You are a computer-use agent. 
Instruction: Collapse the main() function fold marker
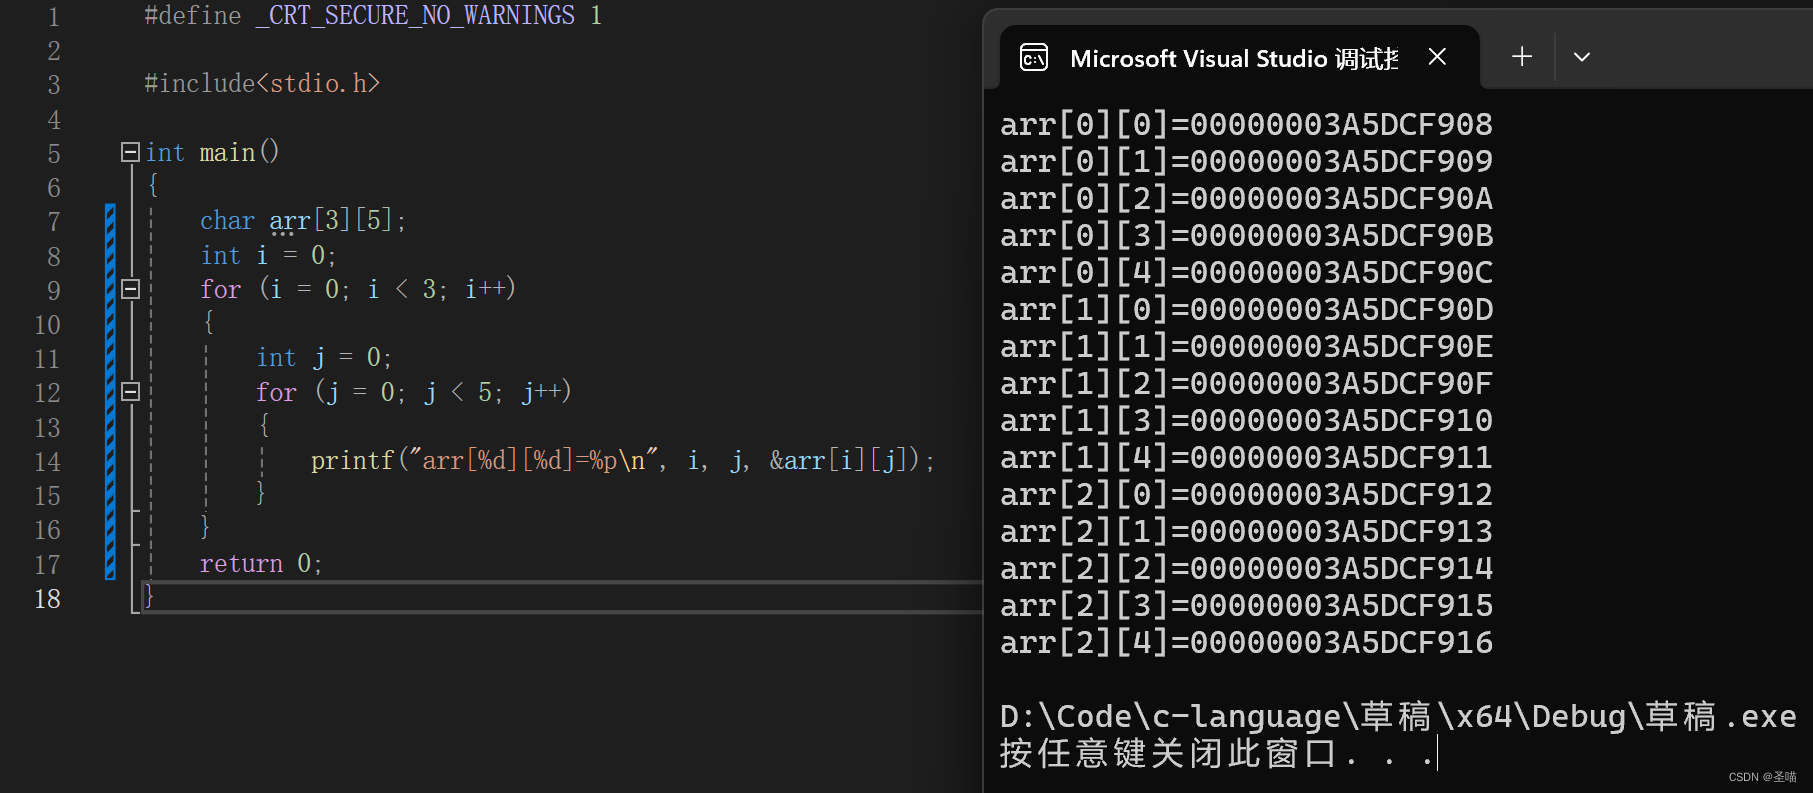(x=130, y=152)
